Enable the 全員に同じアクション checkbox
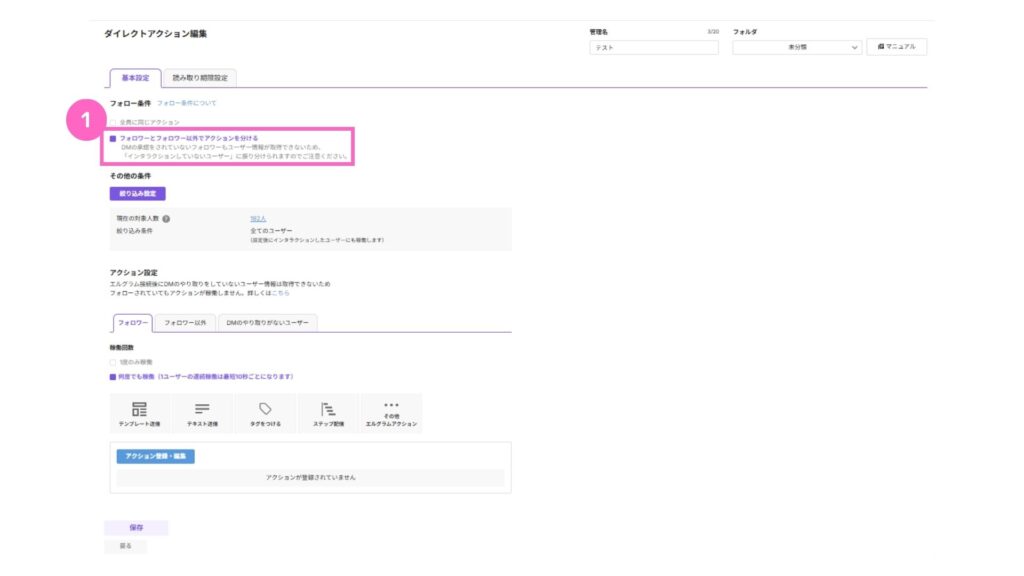This screenshot has width=1024, height=576. click(x=113, y=121)
